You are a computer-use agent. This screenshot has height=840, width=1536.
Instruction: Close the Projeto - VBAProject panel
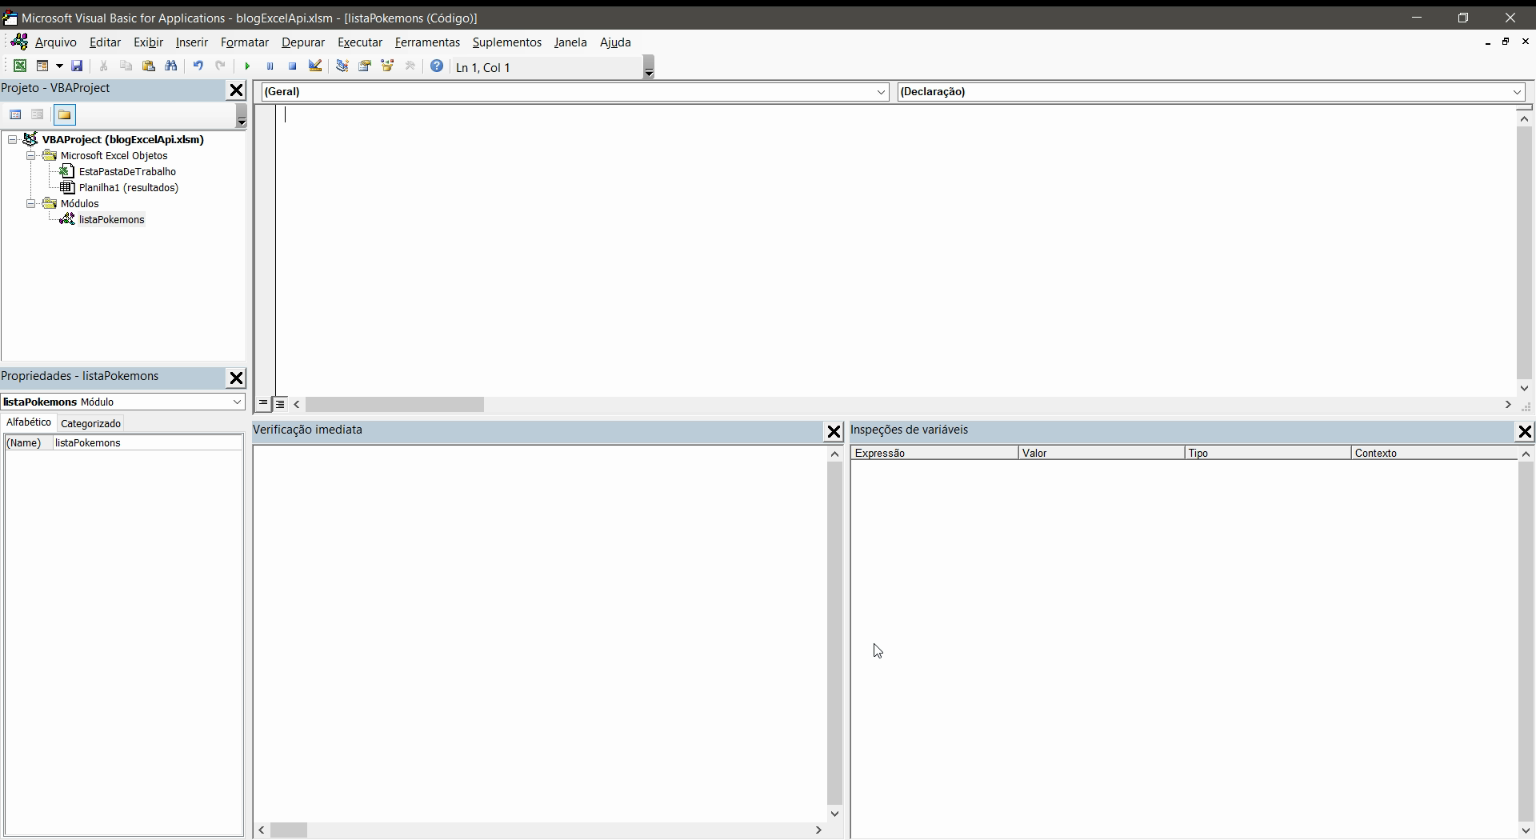point(236,90)
